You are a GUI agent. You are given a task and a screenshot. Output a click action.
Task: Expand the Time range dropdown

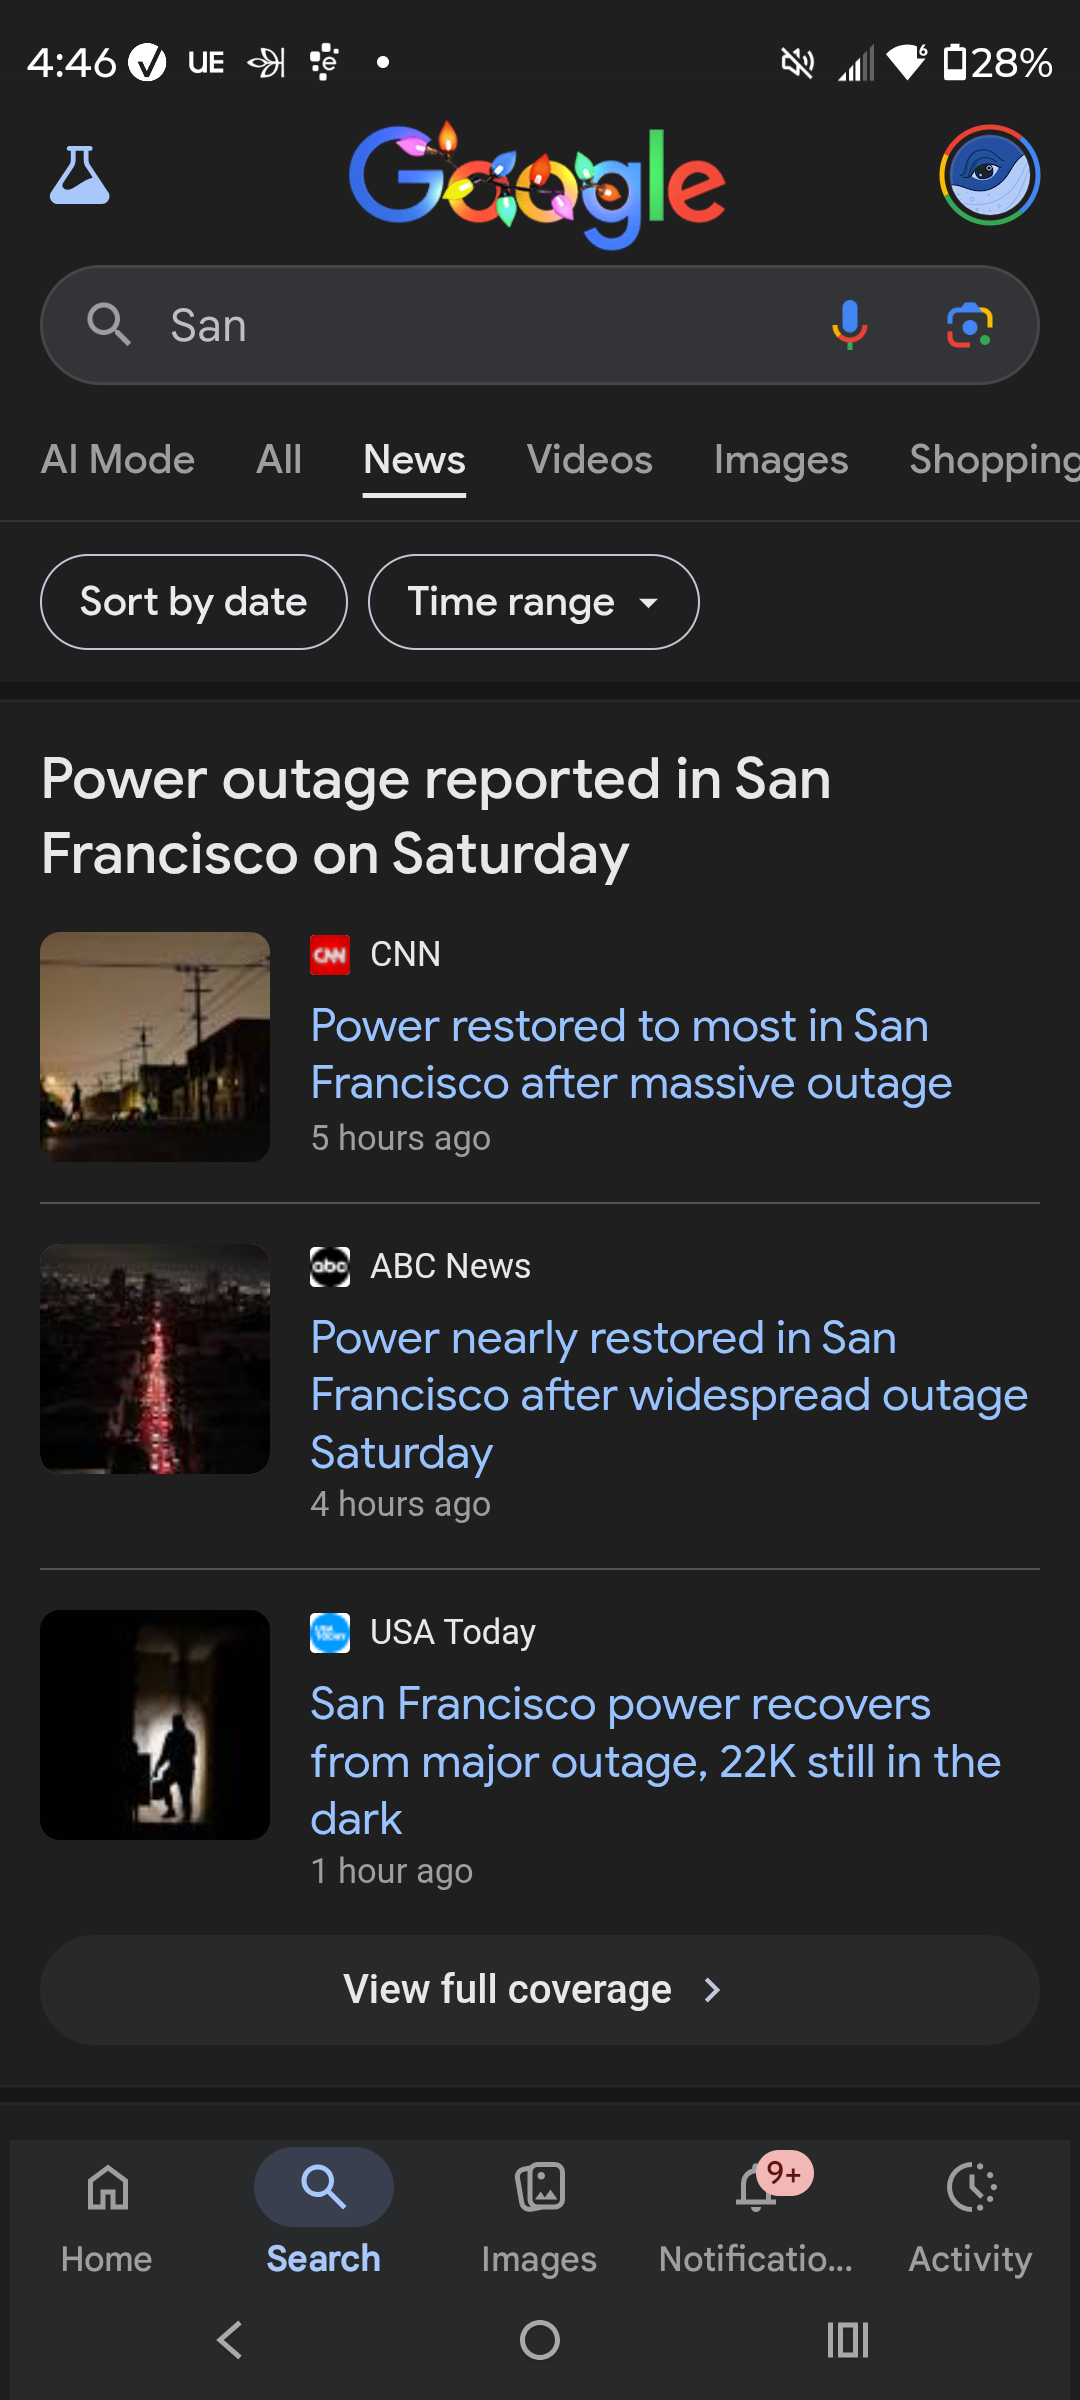[533, 602]
